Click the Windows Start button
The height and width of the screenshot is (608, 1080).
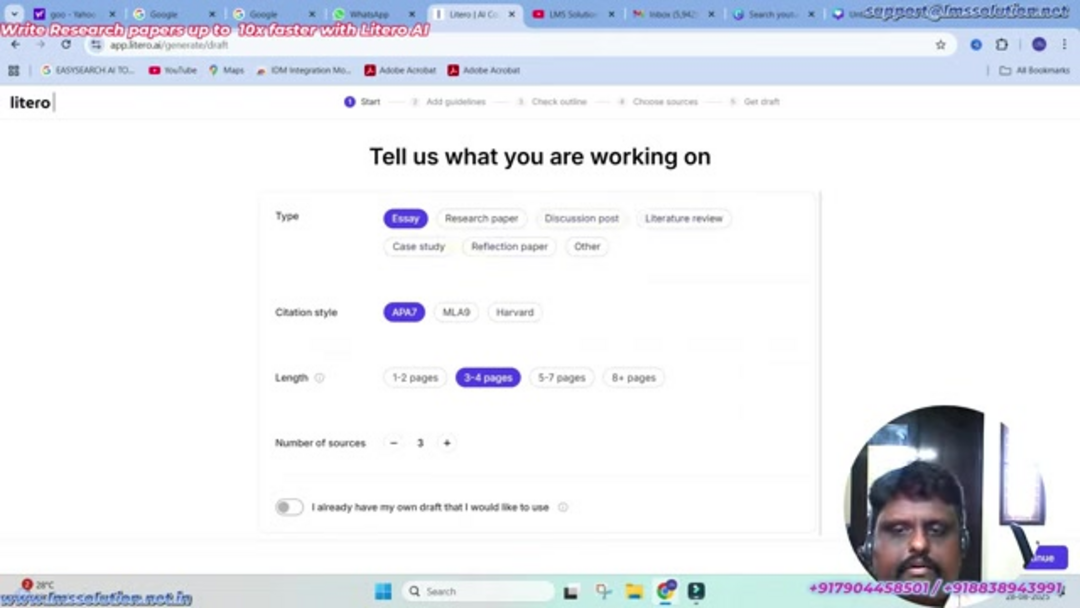point(383,591)
